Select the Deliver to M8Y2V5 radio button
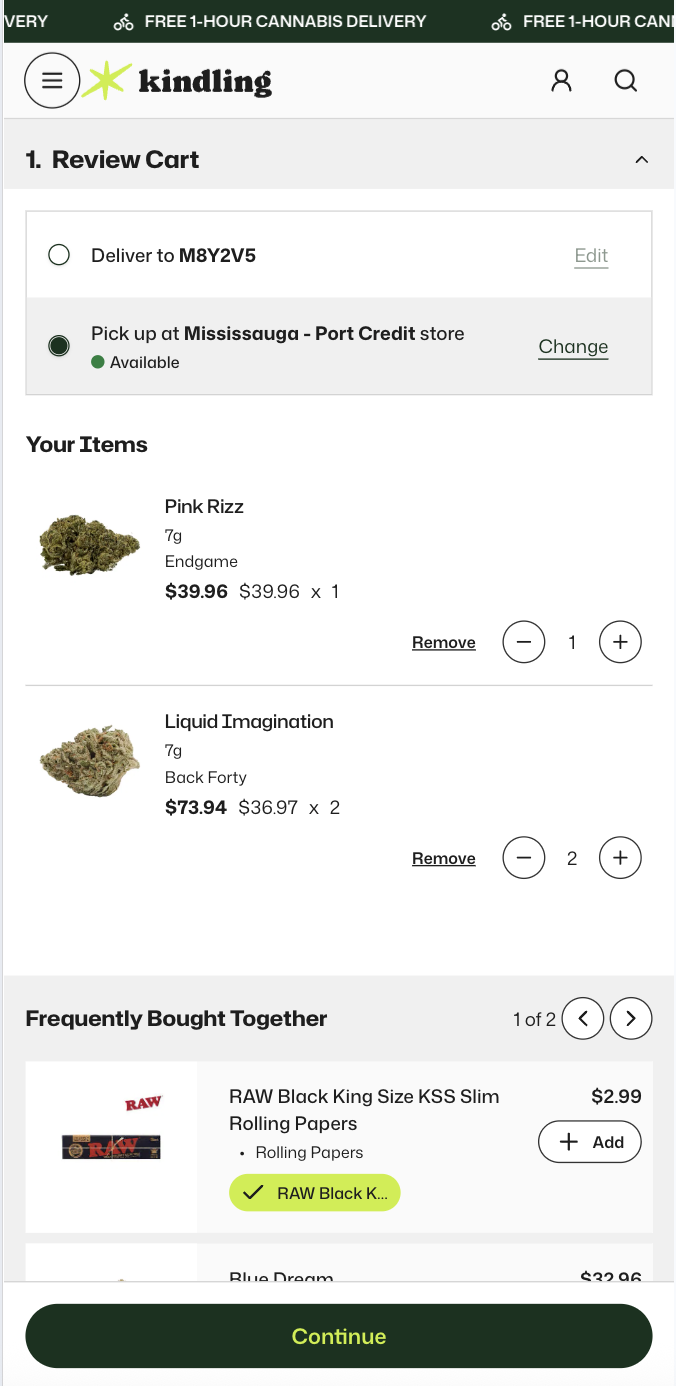 point(59,255)
